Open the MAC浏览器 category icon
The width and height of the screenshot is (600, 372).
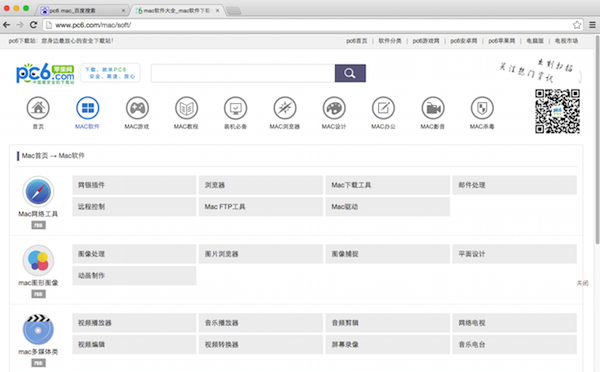pyautogui.click(x=285, y=108)
